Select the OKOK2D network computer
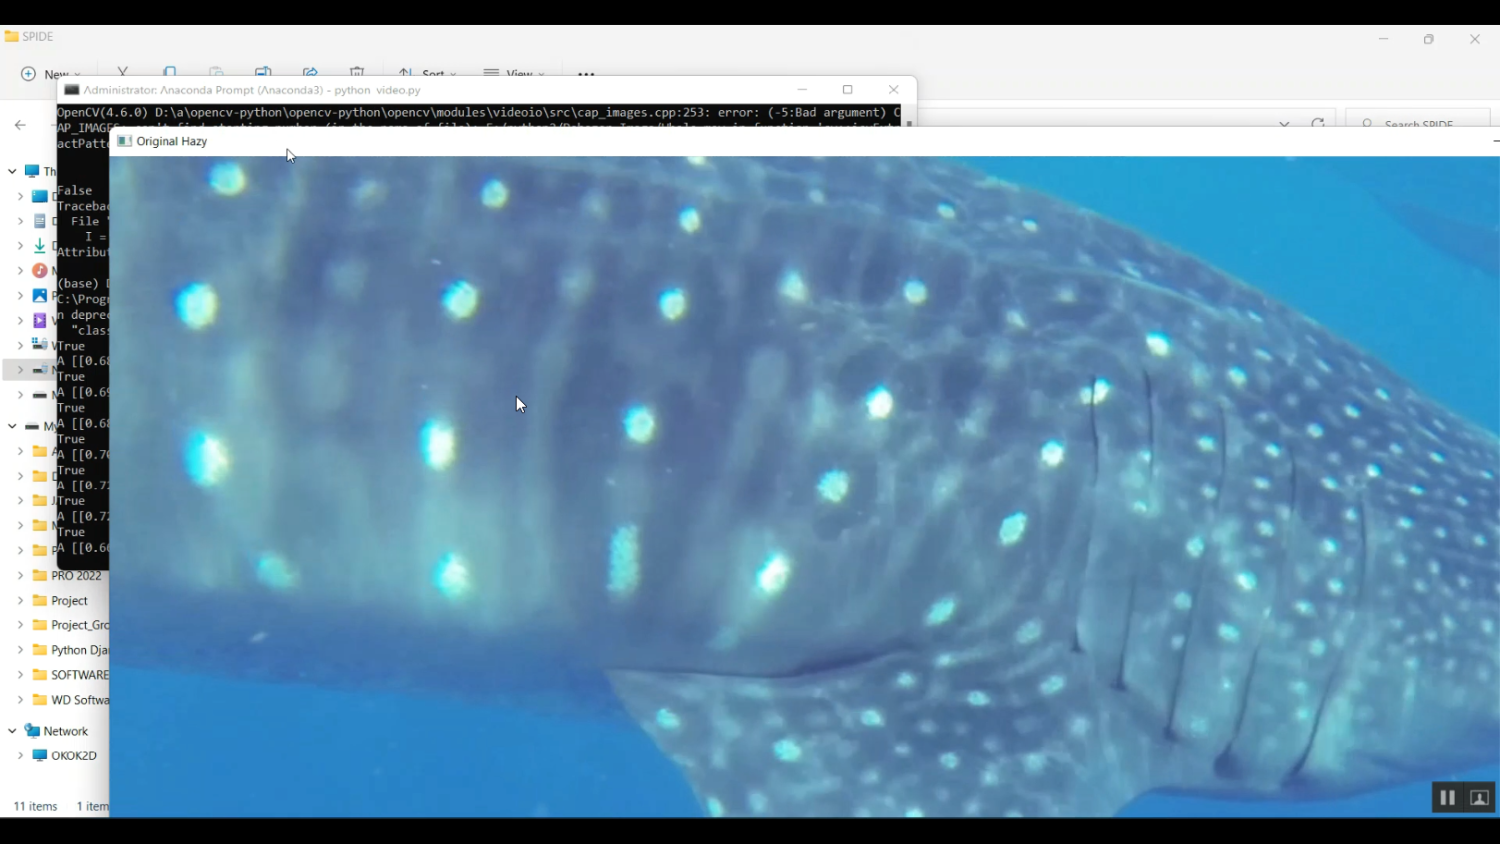Image resolution: width=1500 pixels, height=844 pixels. coord(73,756)
